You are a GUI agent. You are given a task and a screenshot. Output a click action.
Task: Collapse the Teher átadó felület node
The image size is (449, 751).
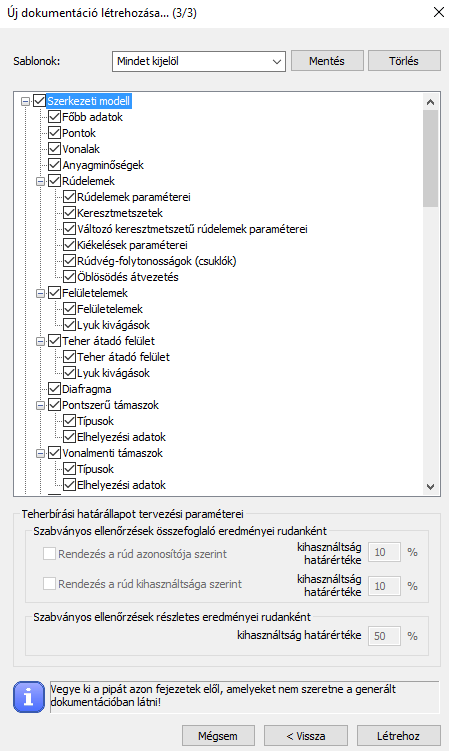point(41,341)
